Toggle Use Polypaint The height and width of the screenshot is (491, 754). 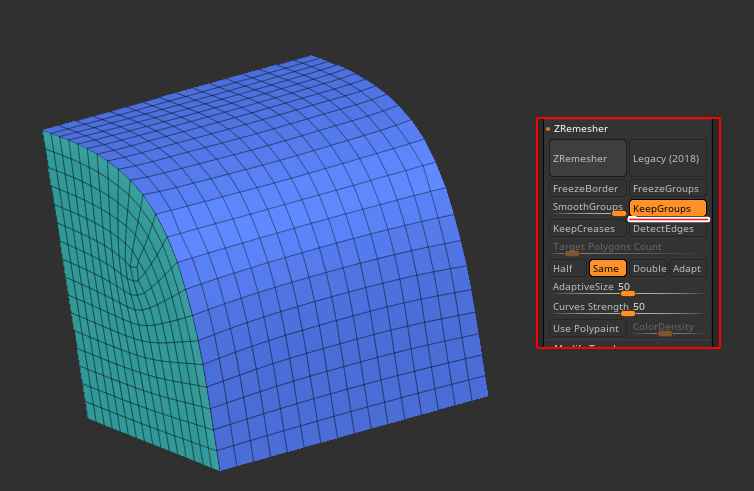[587, 328]
